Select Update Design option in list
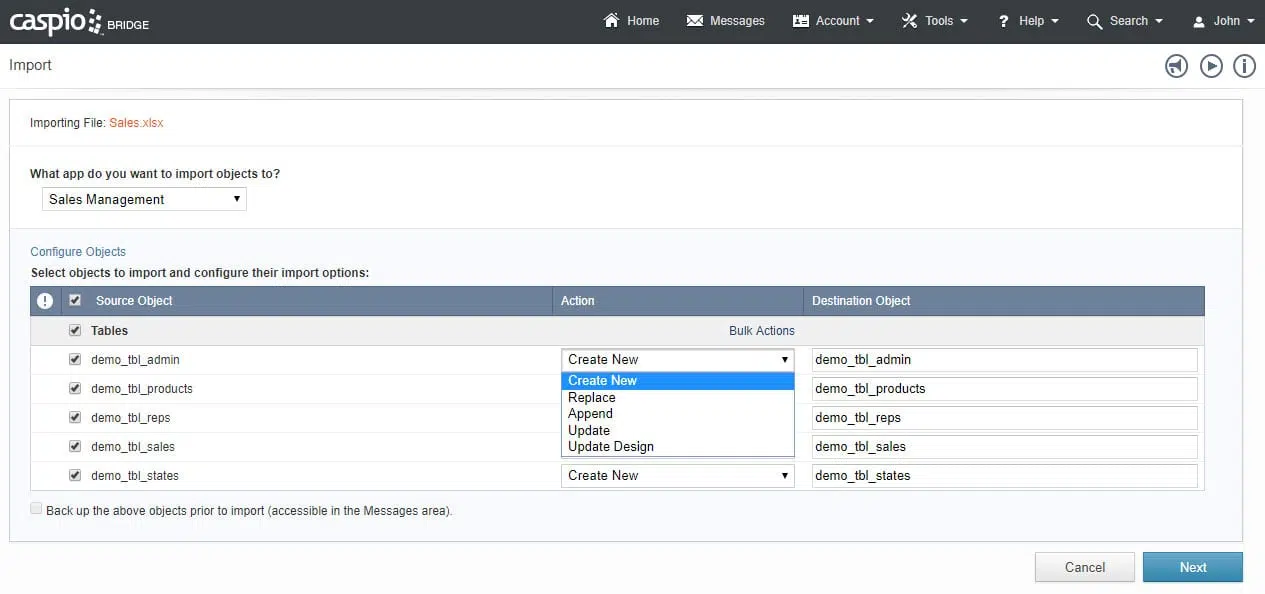1265x594 pixels. [610, 447]
